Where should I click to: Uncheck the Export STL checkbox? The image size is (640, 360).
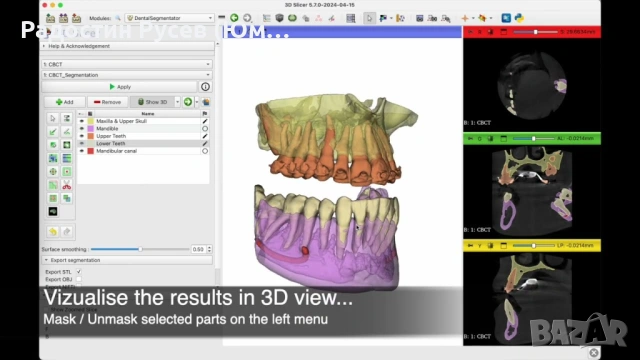pos(78,271)
